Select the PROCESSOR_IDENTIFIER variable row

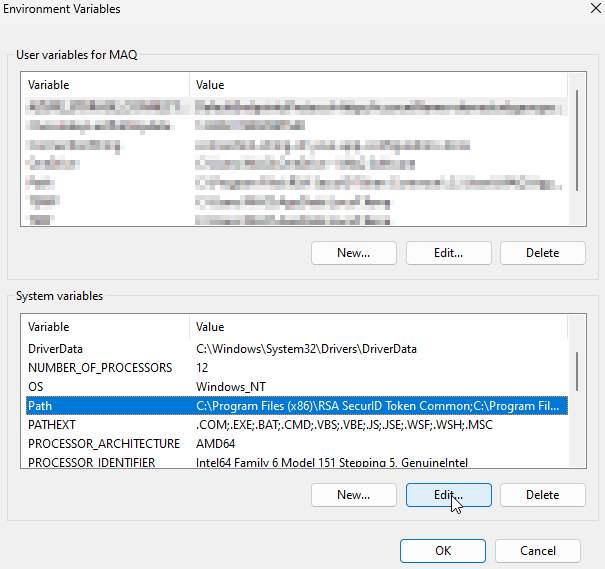point(100,463)
